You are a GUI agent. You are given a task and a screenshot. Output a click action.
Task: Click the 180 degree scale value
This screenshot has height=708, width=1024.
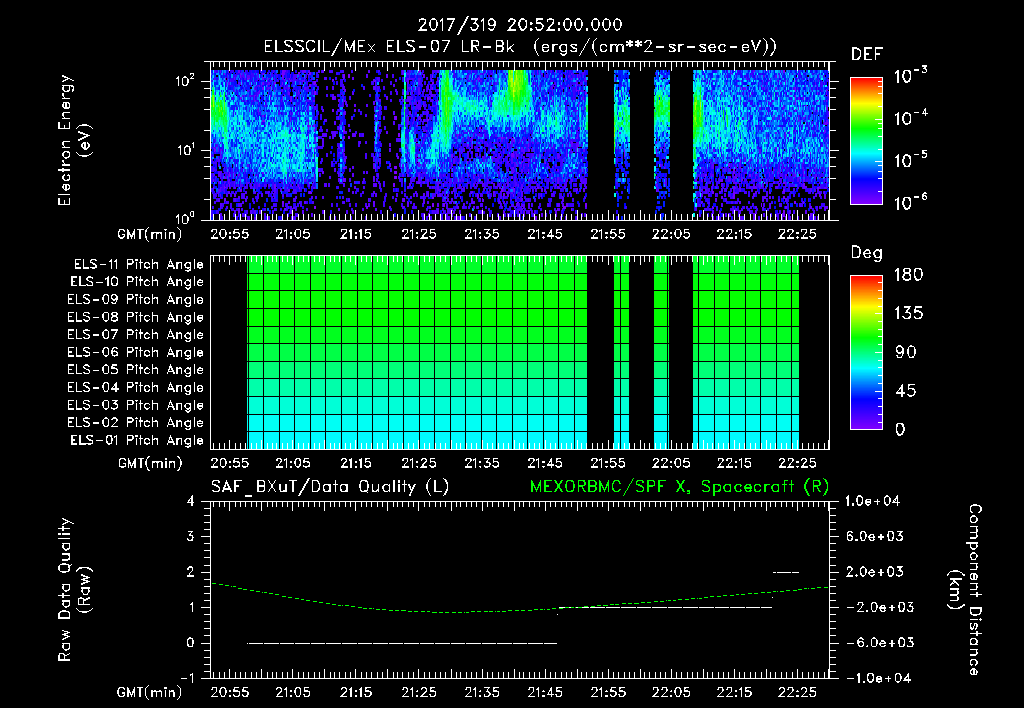pyautogui.click(x=908, y=275)
